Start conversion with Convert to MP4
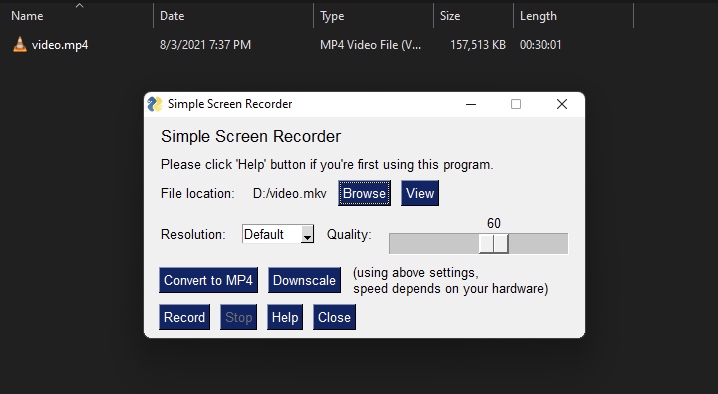The image size is (718, 394). point(208,280)
